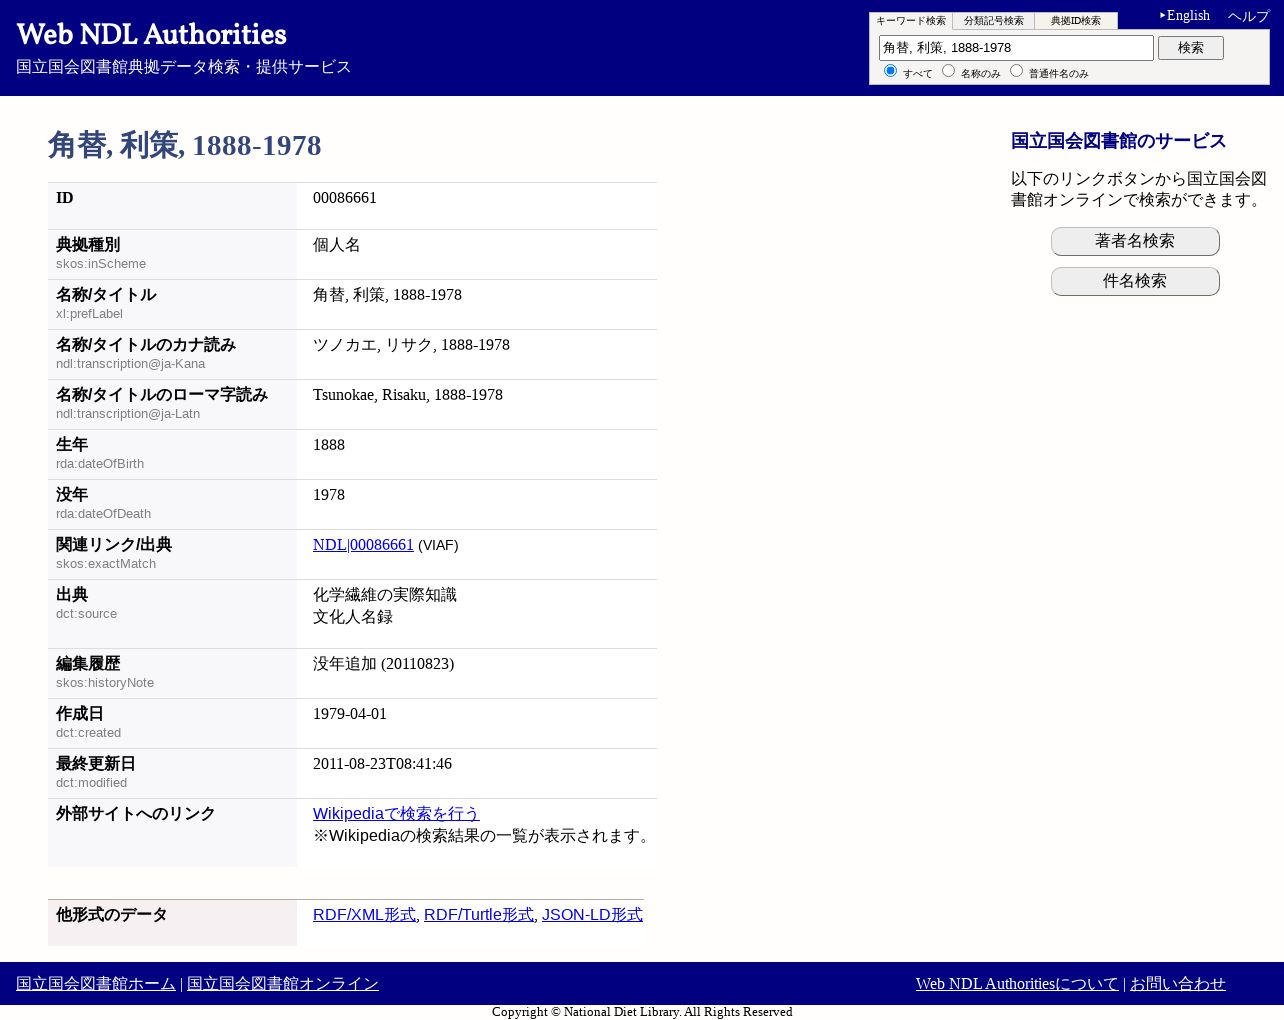Click death year value 1978
Image resolution: width=1284 pixels, height=1020 pixels.
[x=329, y=495]
